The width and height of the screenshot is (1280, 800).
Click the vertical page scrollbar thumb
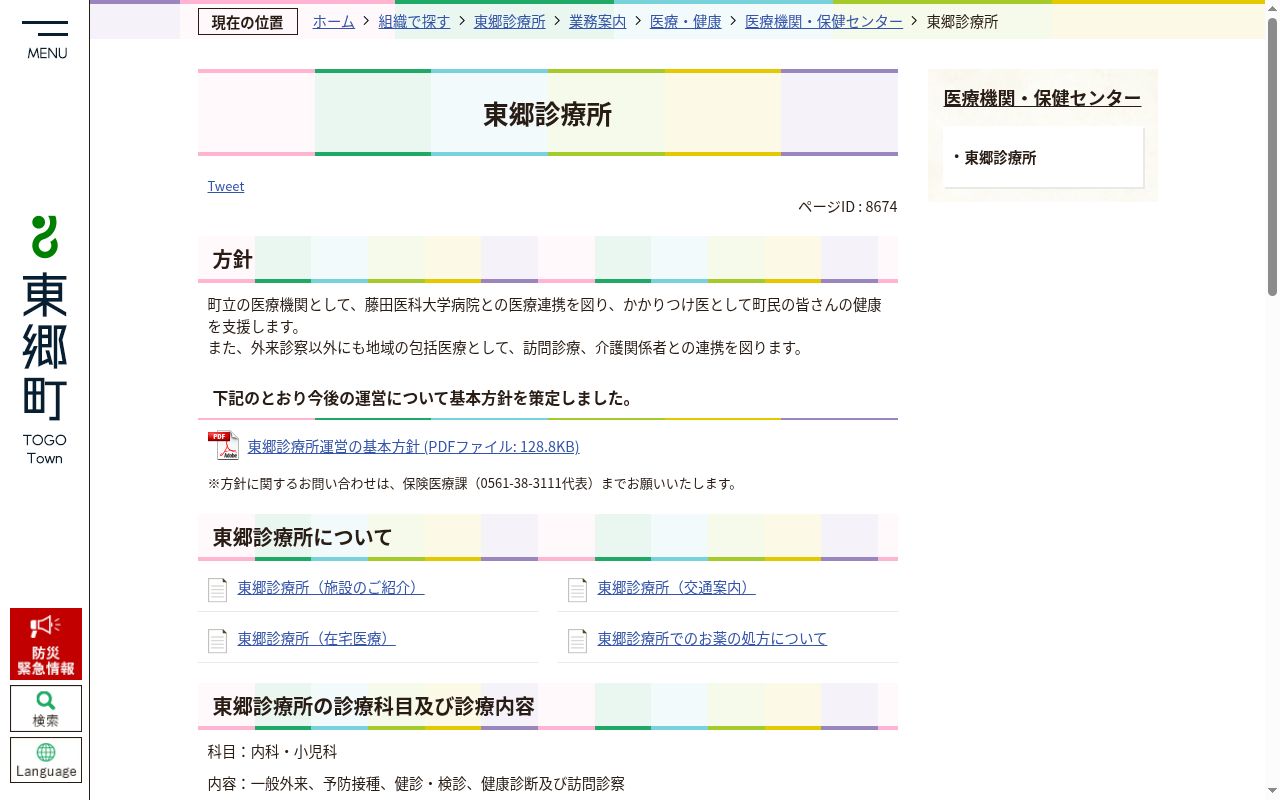coord(1272,157)
